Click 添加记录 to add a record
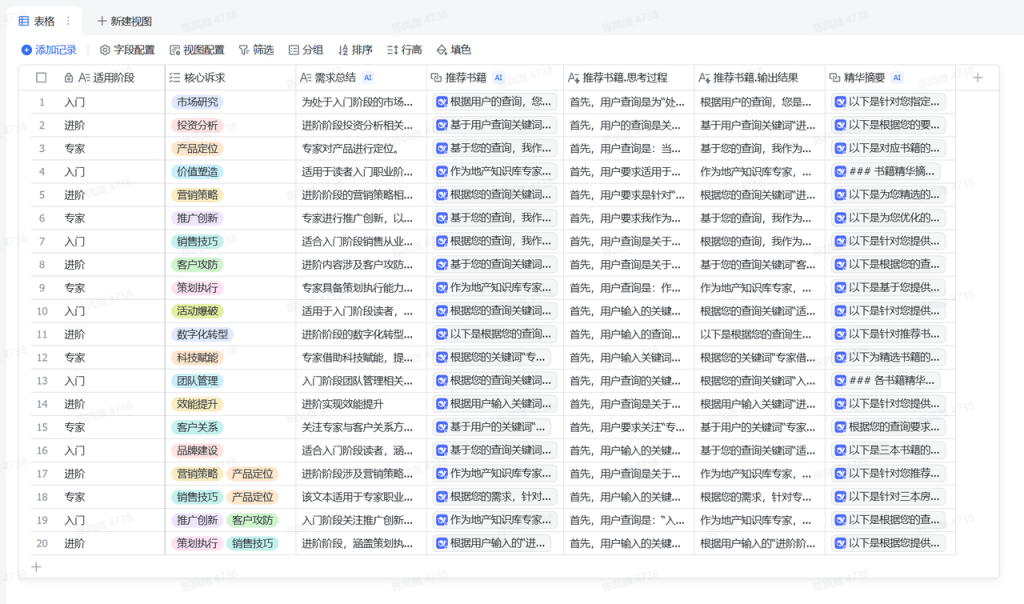This screenshot has width=1024, height=604. tap(49, 50)
